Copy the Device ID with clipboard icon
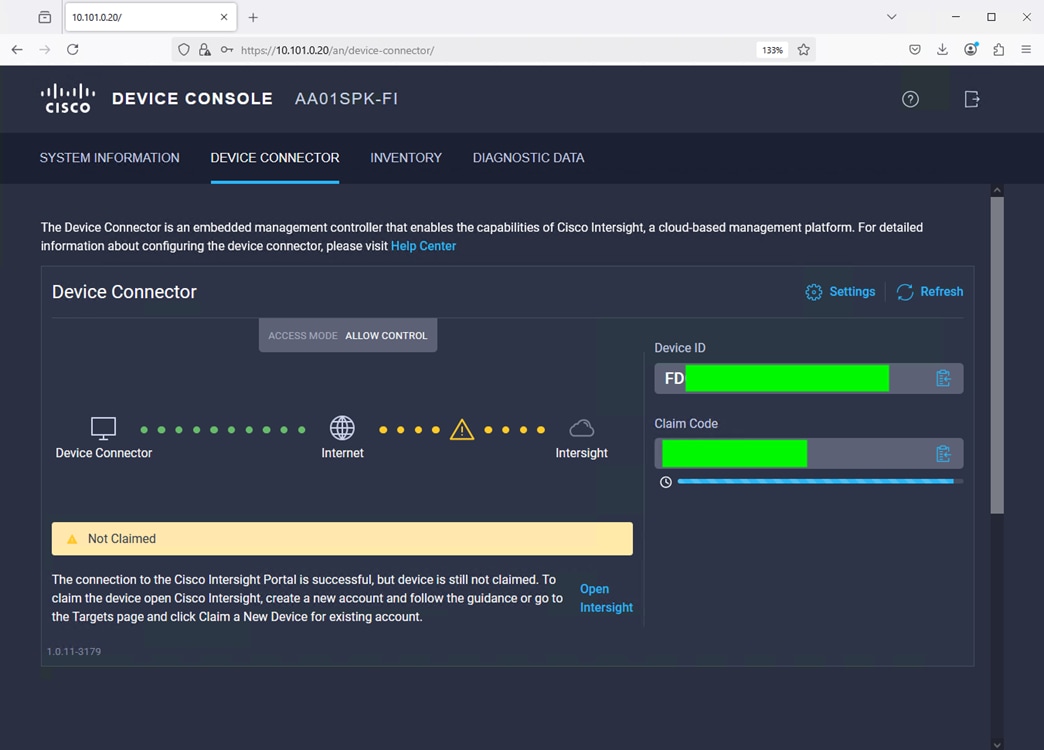Screen dimensions: 1044x750 click(943, 378)
